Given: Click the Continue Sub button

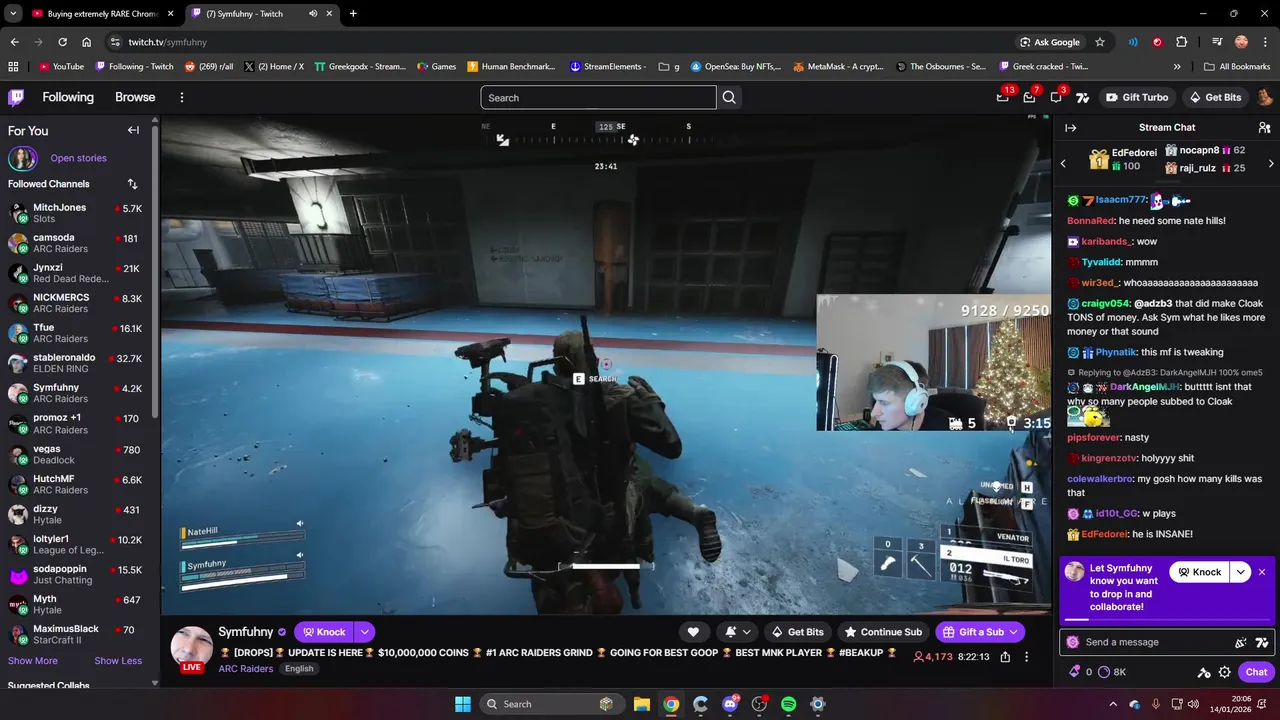Looking at the screenshot, I should pos(883,632).
